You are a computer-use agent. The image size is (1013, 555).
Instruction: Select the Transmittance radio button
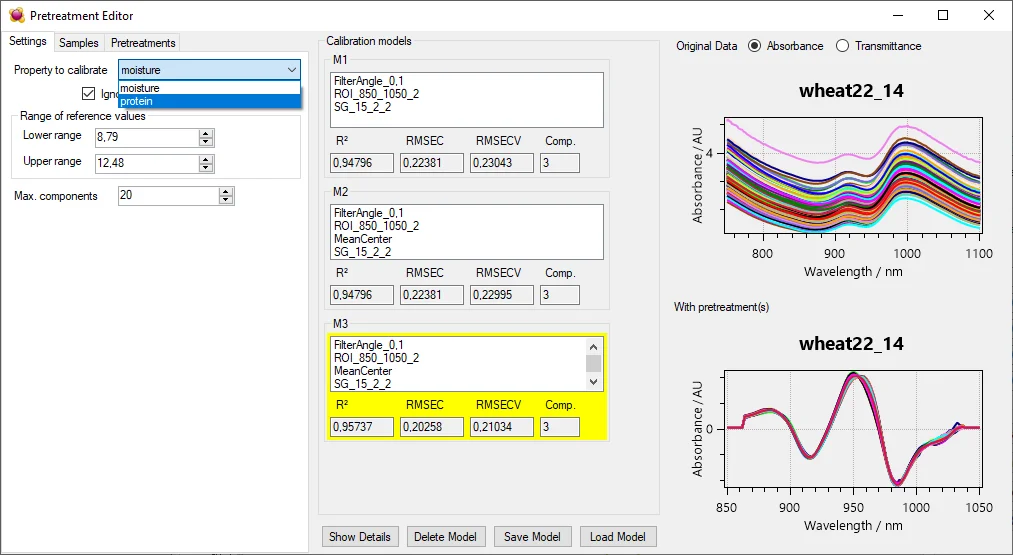(842, 46)
